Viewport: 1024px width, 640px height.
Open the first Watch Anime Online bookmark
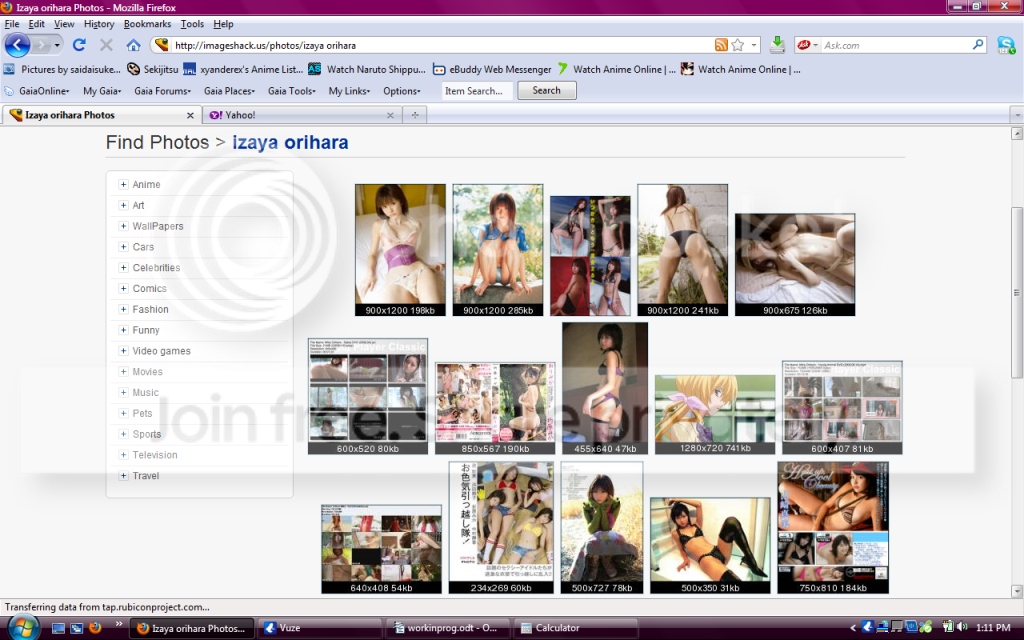[x=616, y=69]
